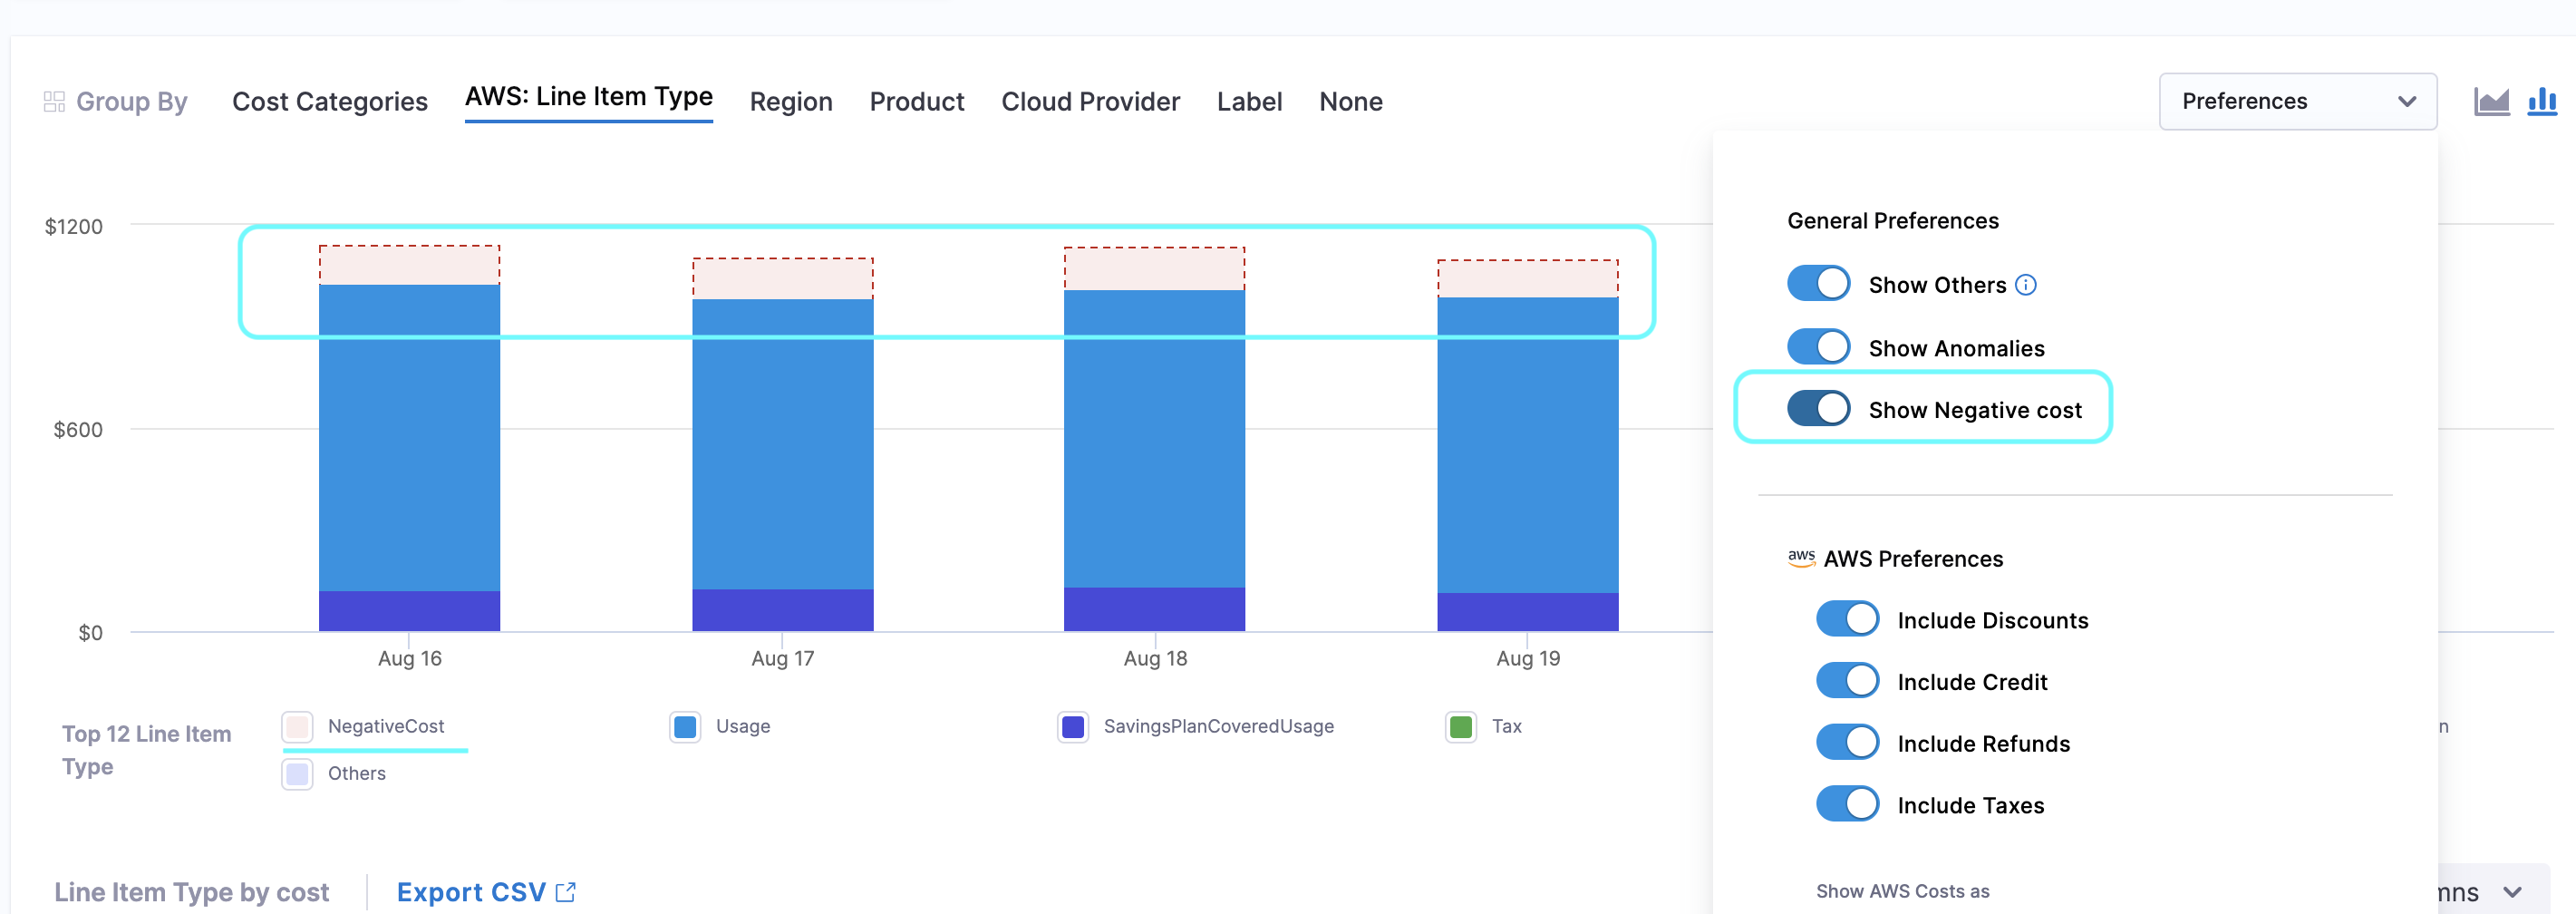Screen dimensions: 2576x914
Task: Disable Include Discounts toggle
Action: (1847, 619)
